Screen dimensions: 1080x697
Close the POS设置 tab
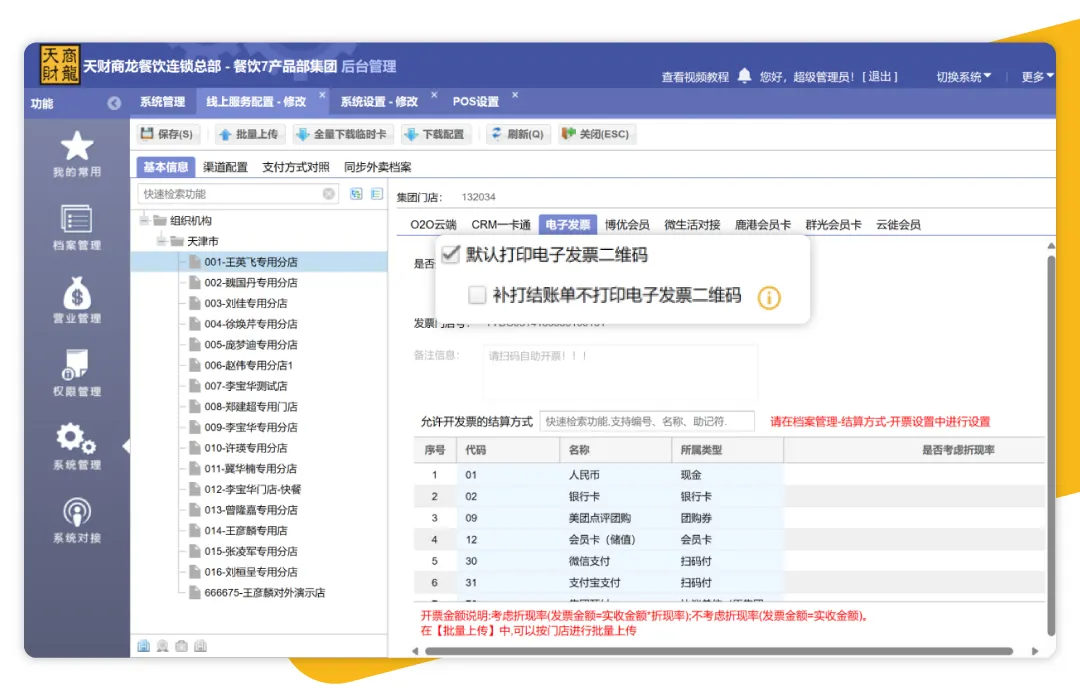point(515,94)
